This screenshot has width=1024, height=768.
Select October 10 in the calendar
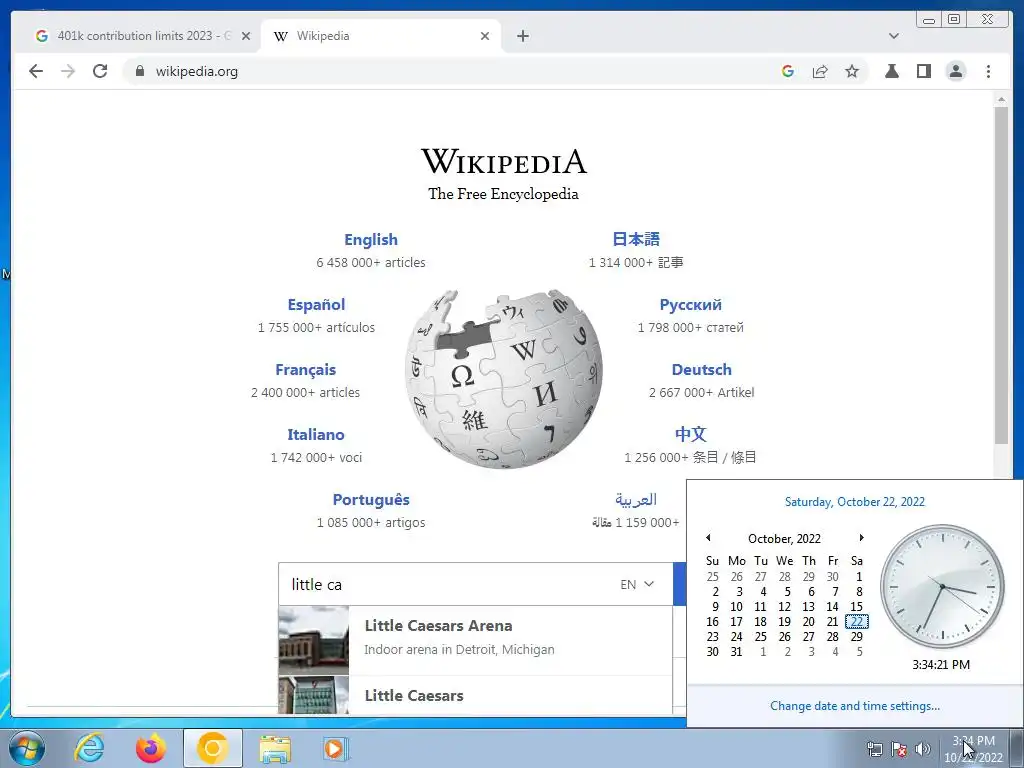[736, 607]
